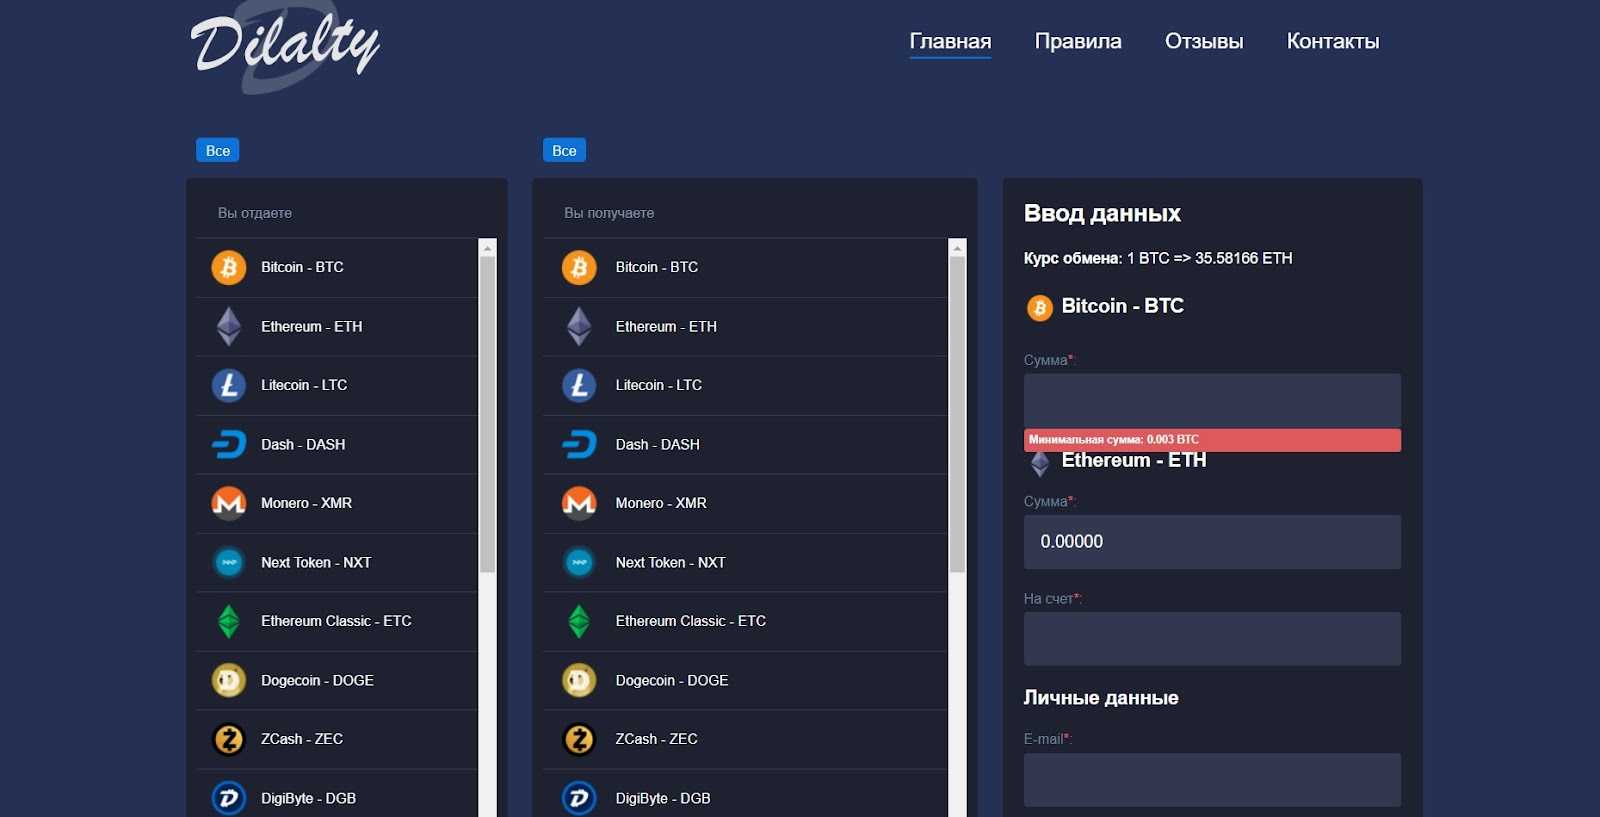Viewport: 1600px width, 817px height.
Task: Select DigiByte - DGB text in the give list
Action: (x=308, y=798)
